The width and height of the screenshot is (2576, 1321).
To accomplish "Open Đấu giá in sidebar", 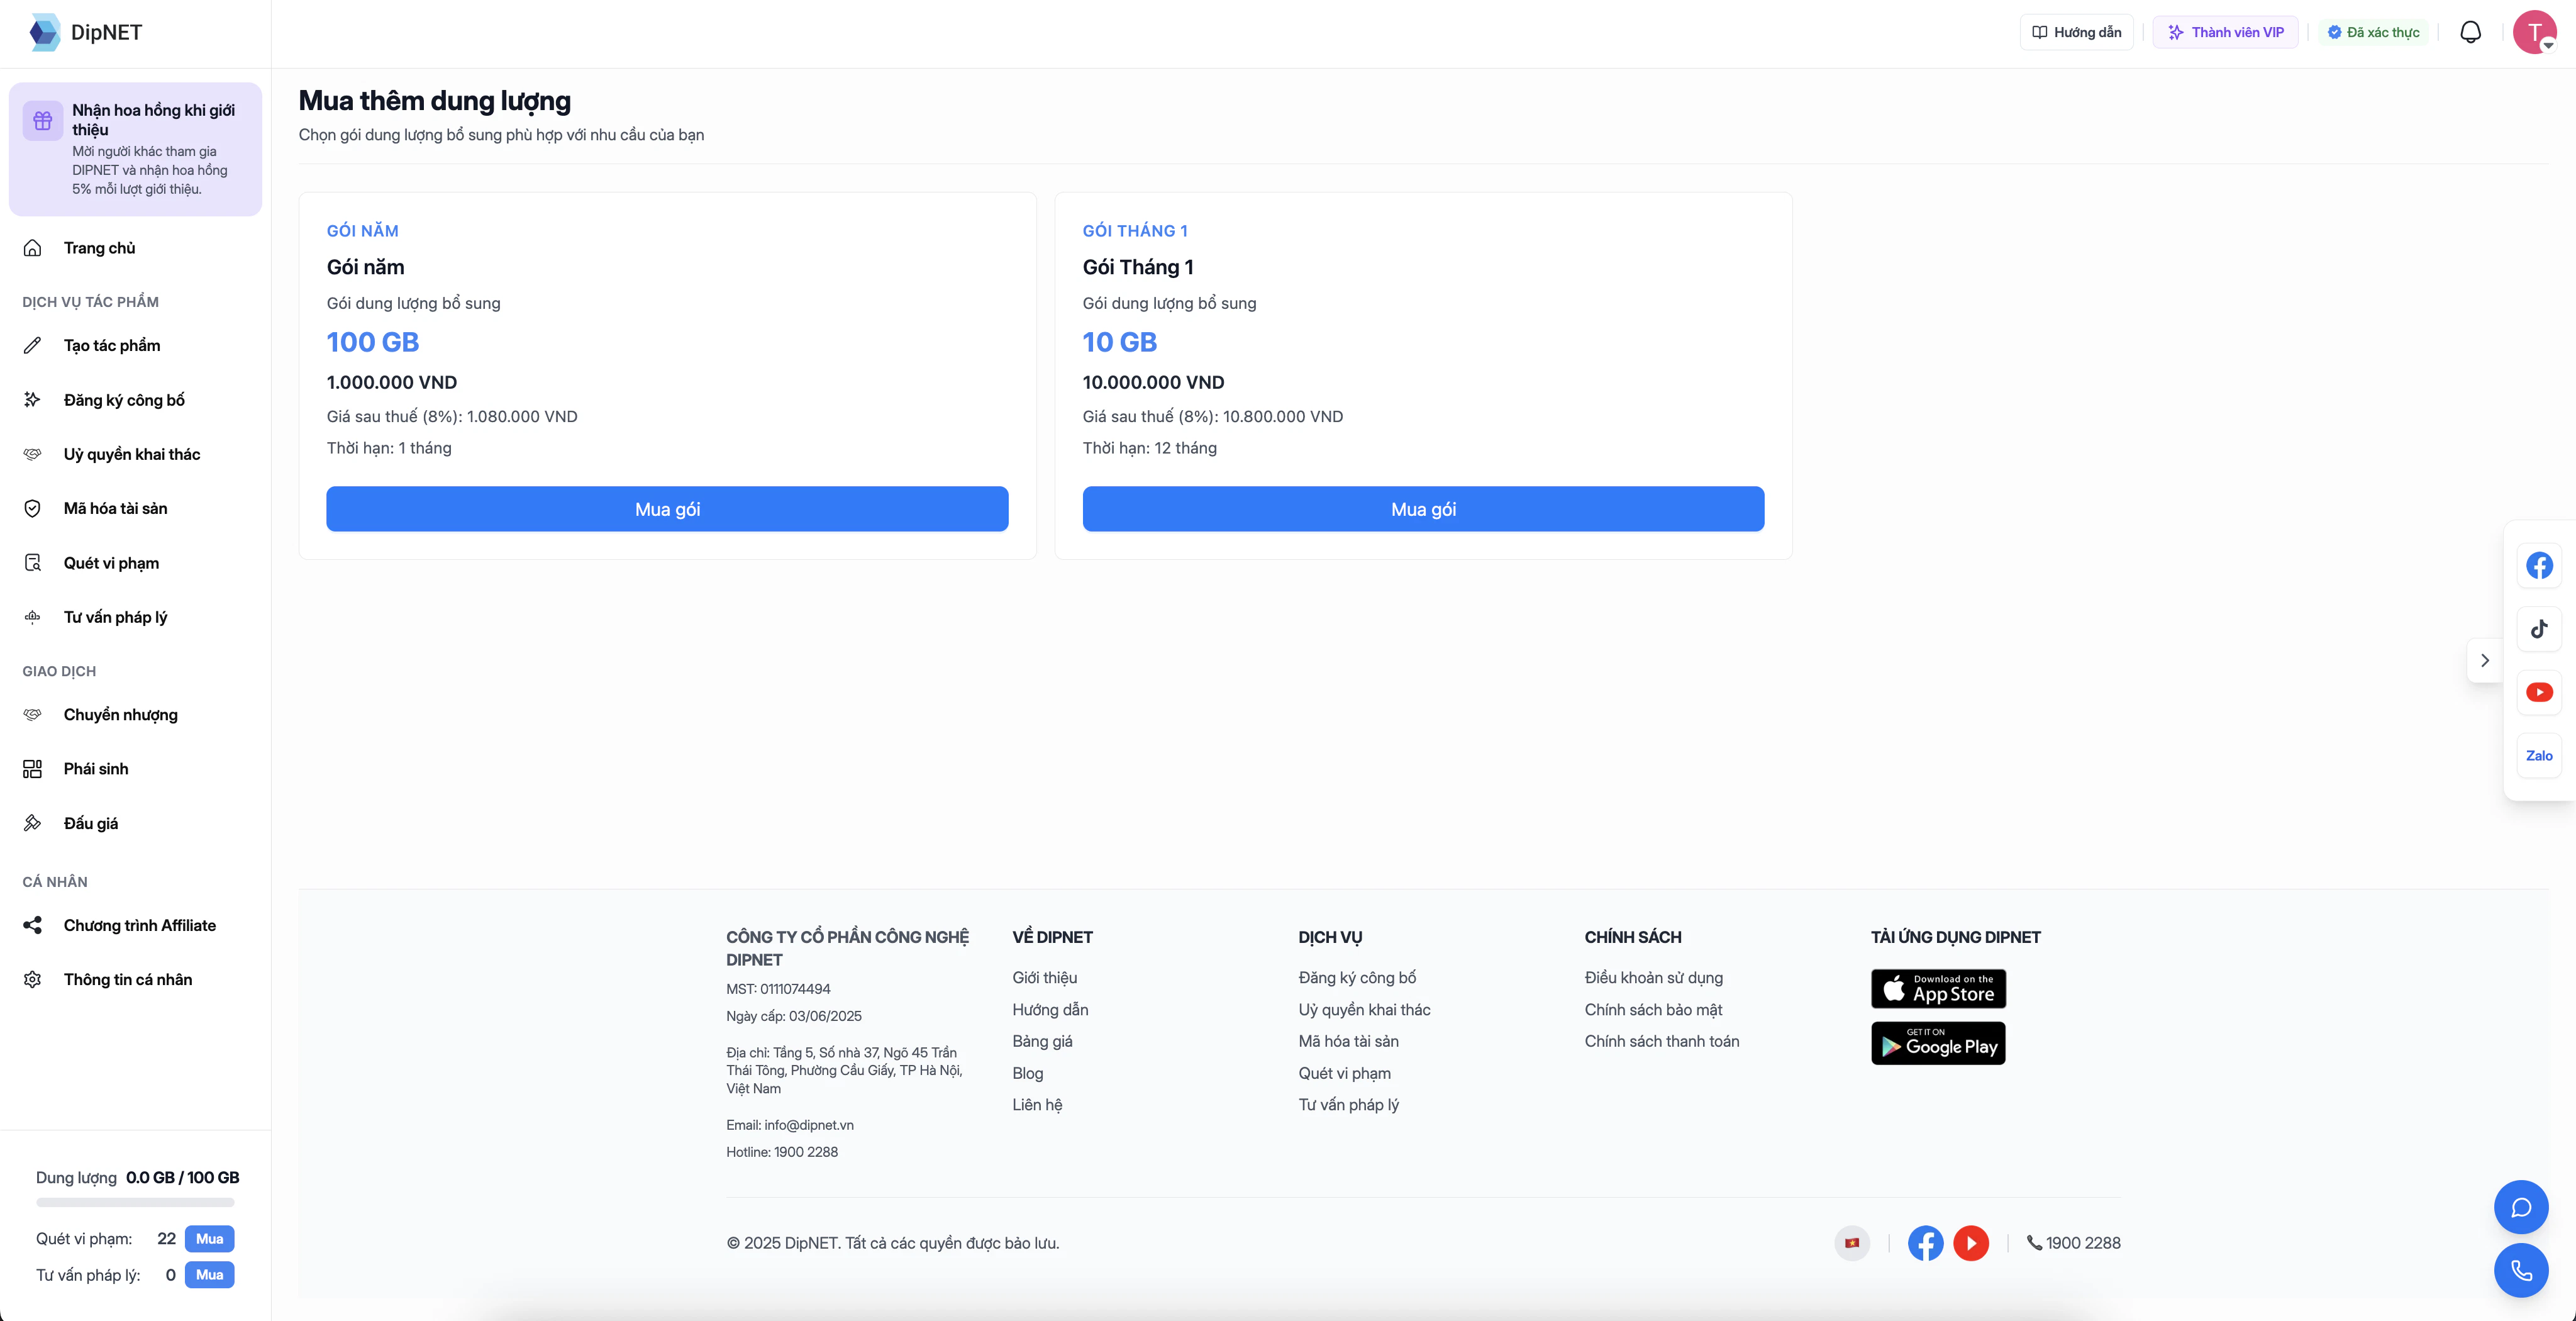I will pos(136,823).
